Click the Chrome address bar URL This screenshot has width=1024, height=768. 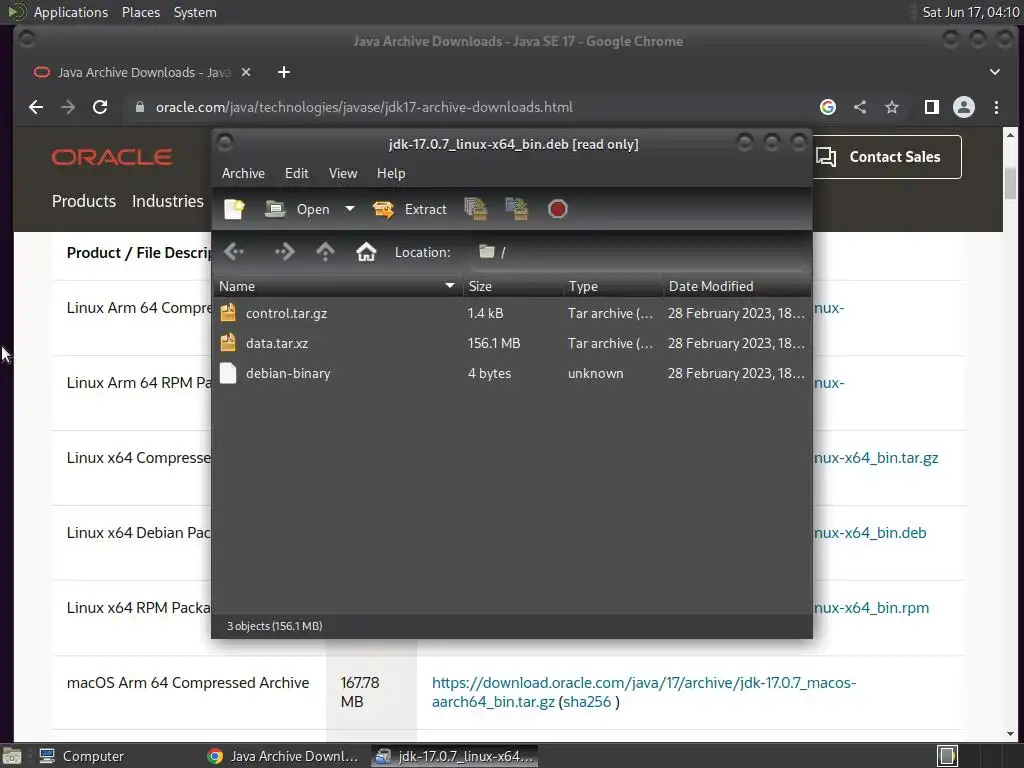pos(364,107)
